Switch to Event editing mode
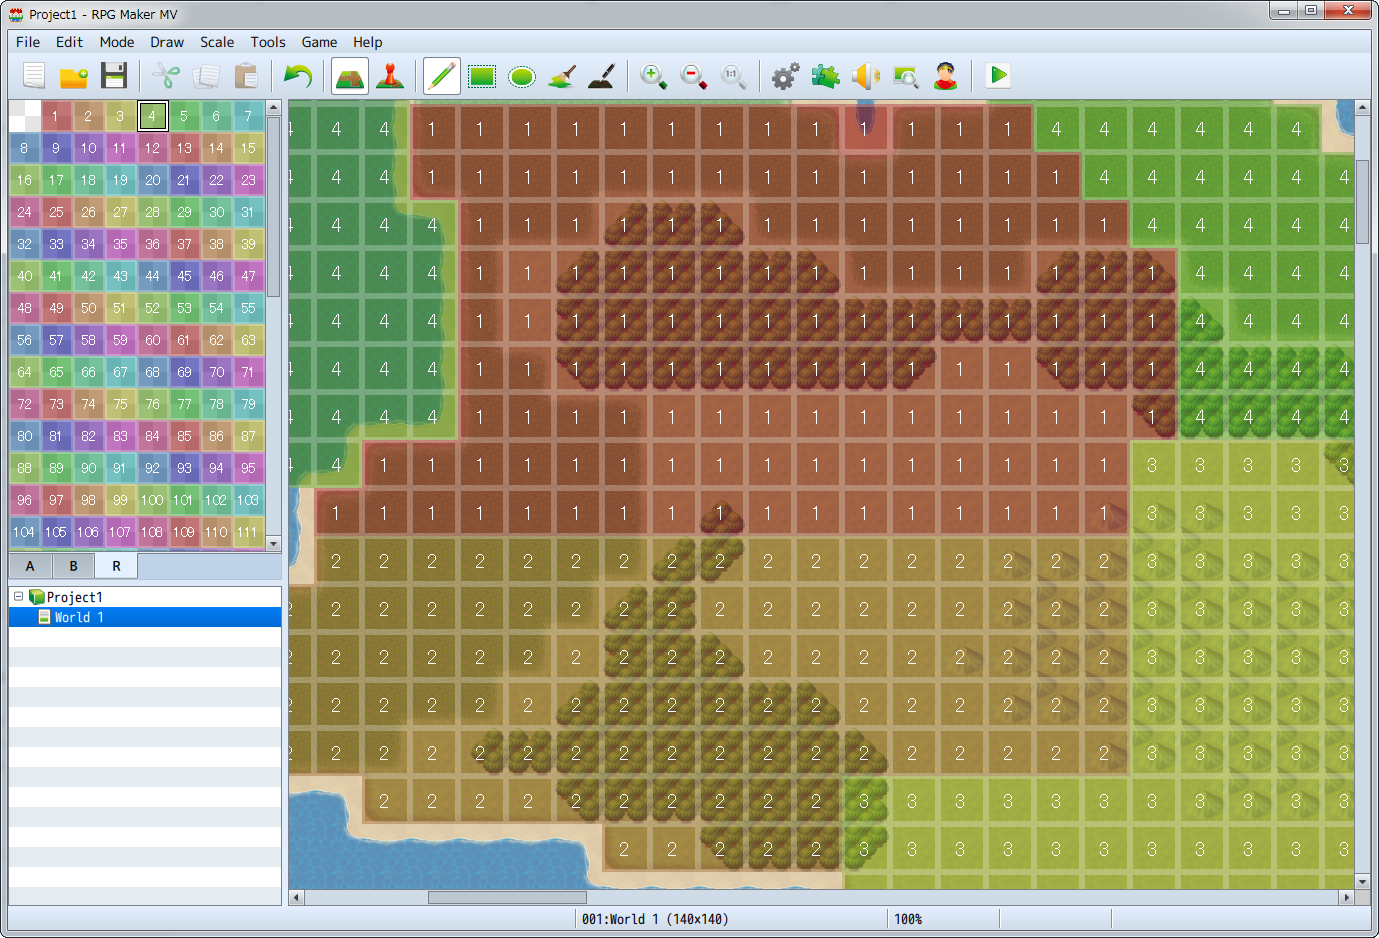1379x938 pixels. [x=390, y=76]
